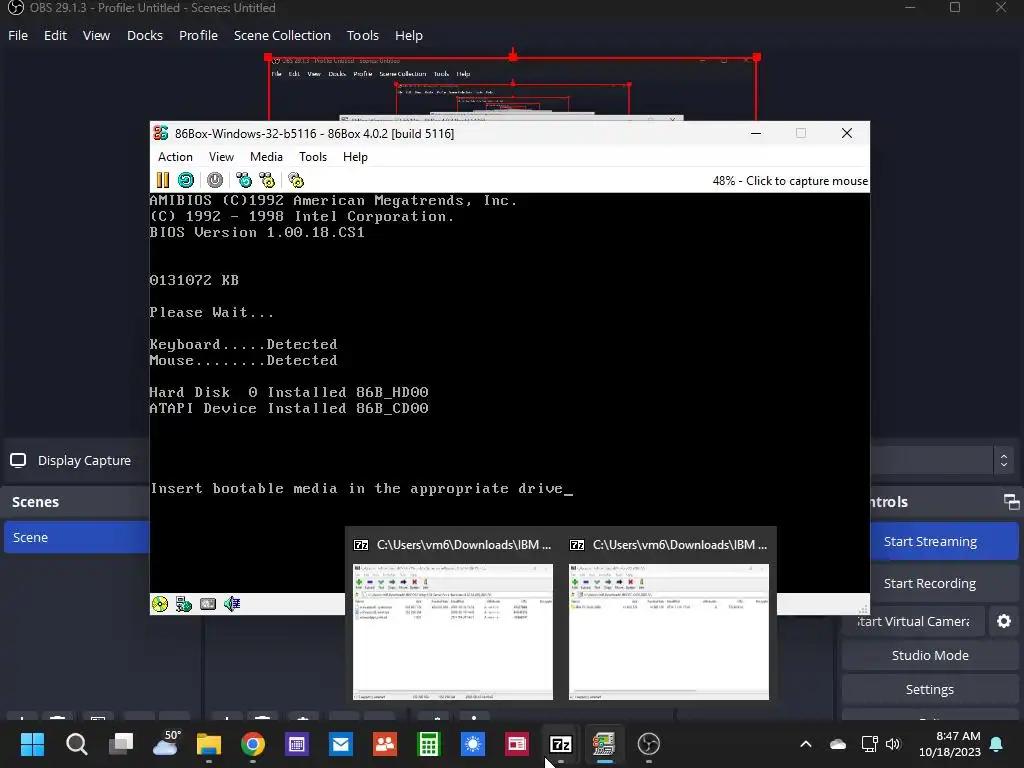Click Start Streaming in OBS
Viewport: 1024px width, 768px height.
click(944, 541)
